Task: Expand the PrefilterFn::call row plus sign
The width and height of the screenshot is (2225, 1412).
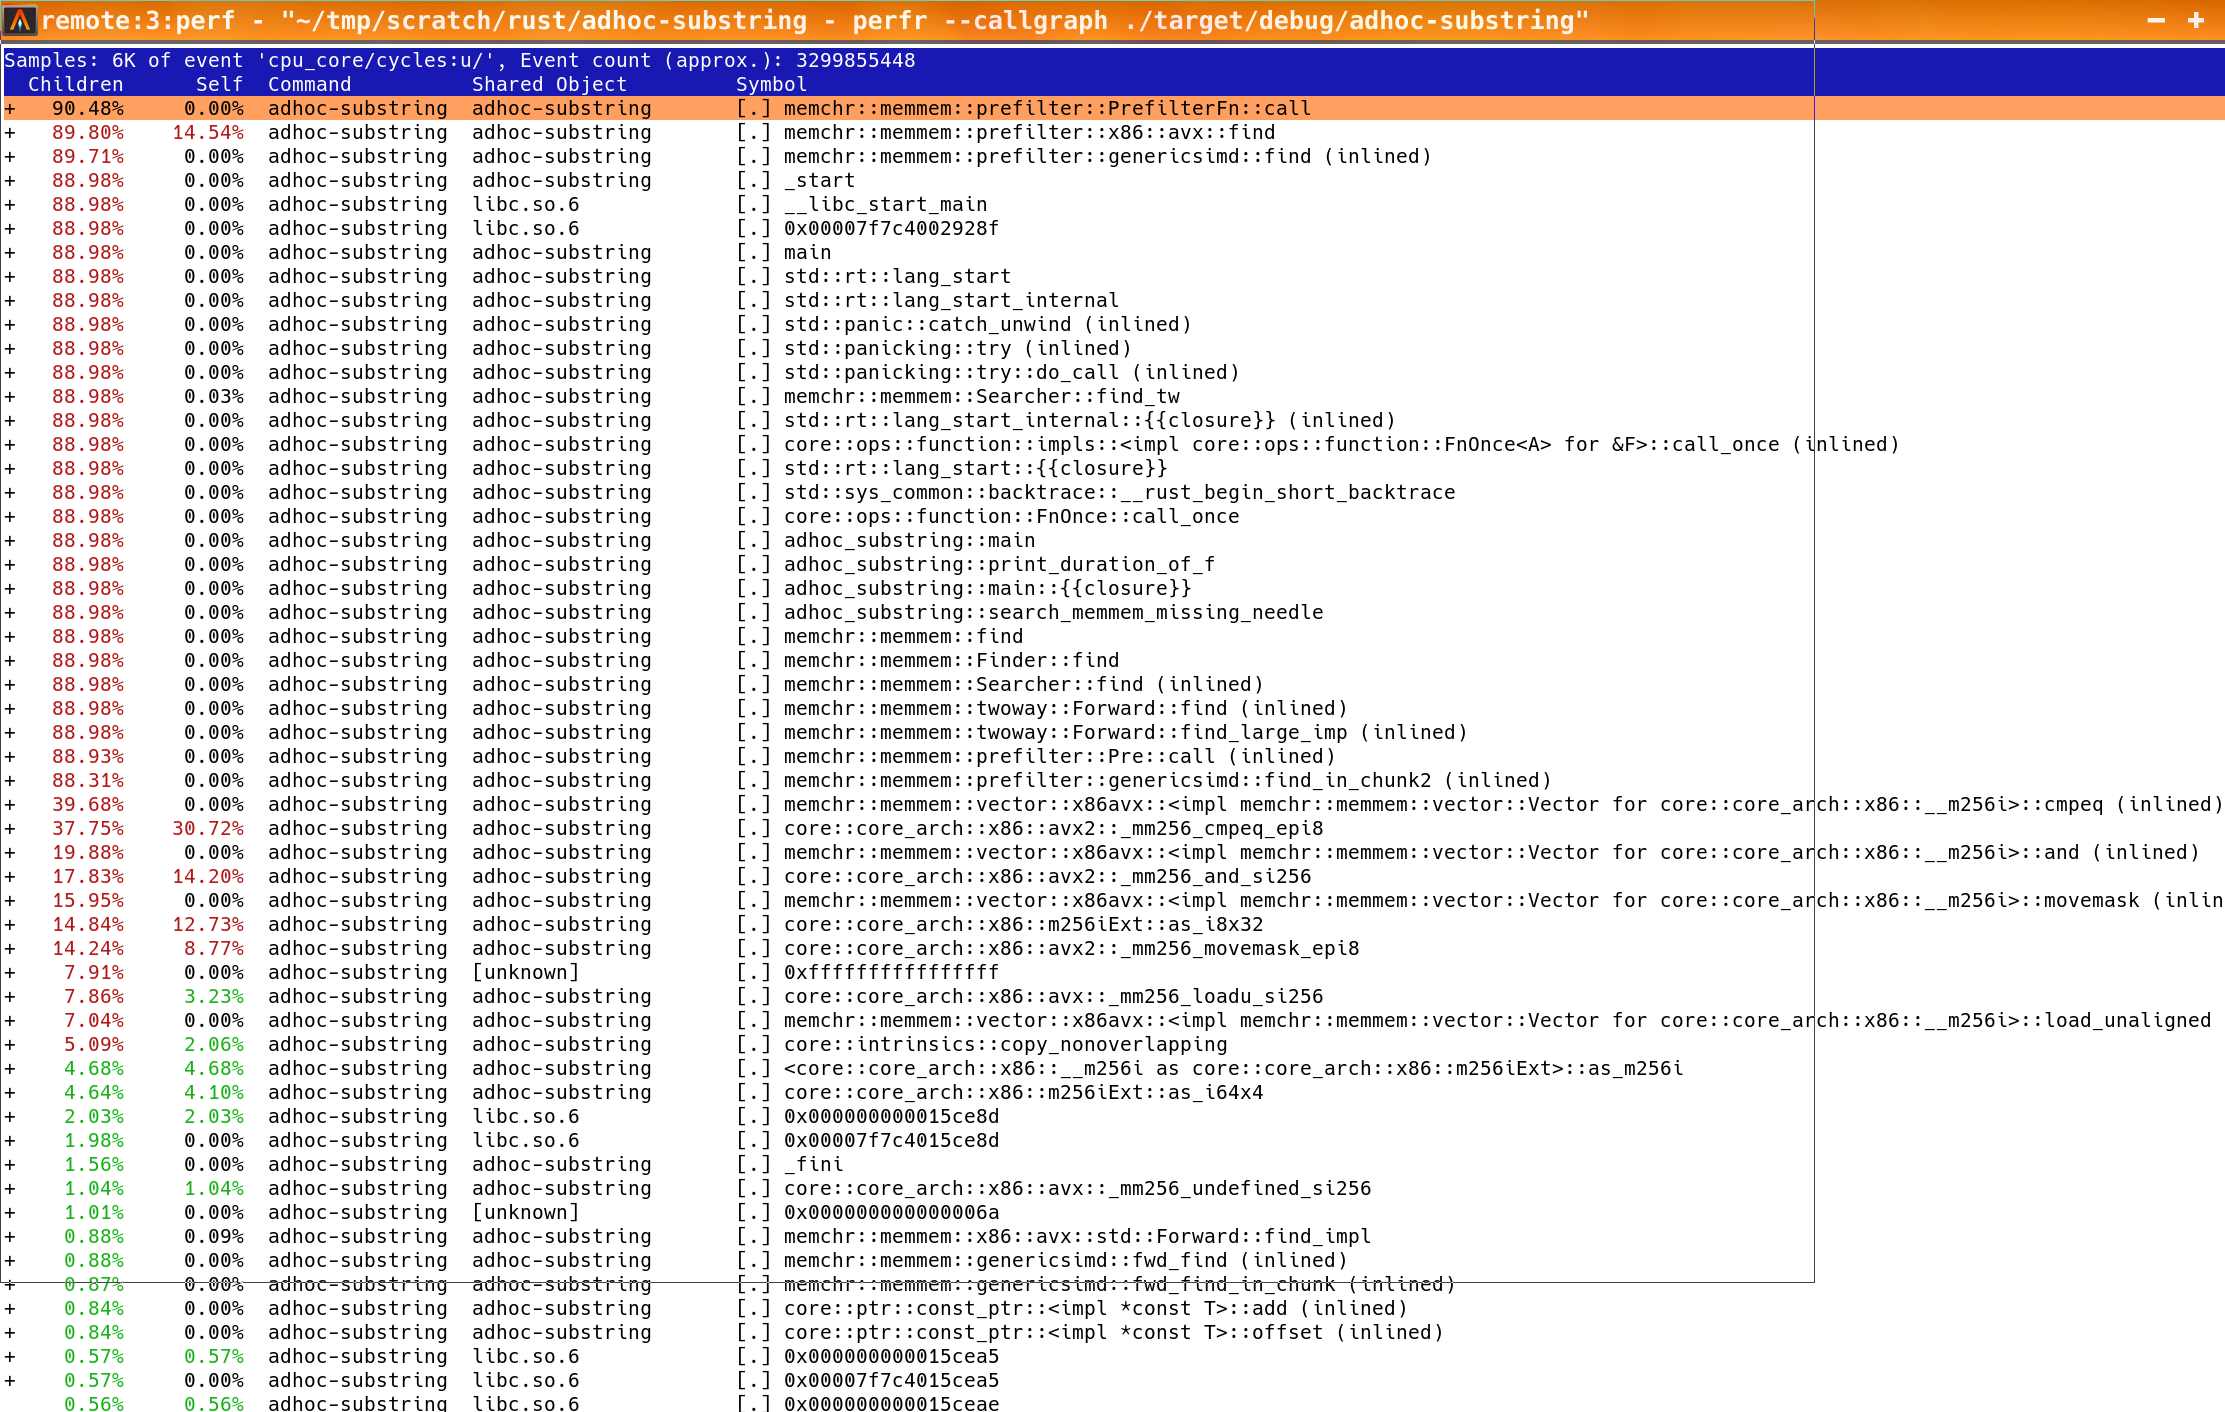Action: [x=10, y=108]
